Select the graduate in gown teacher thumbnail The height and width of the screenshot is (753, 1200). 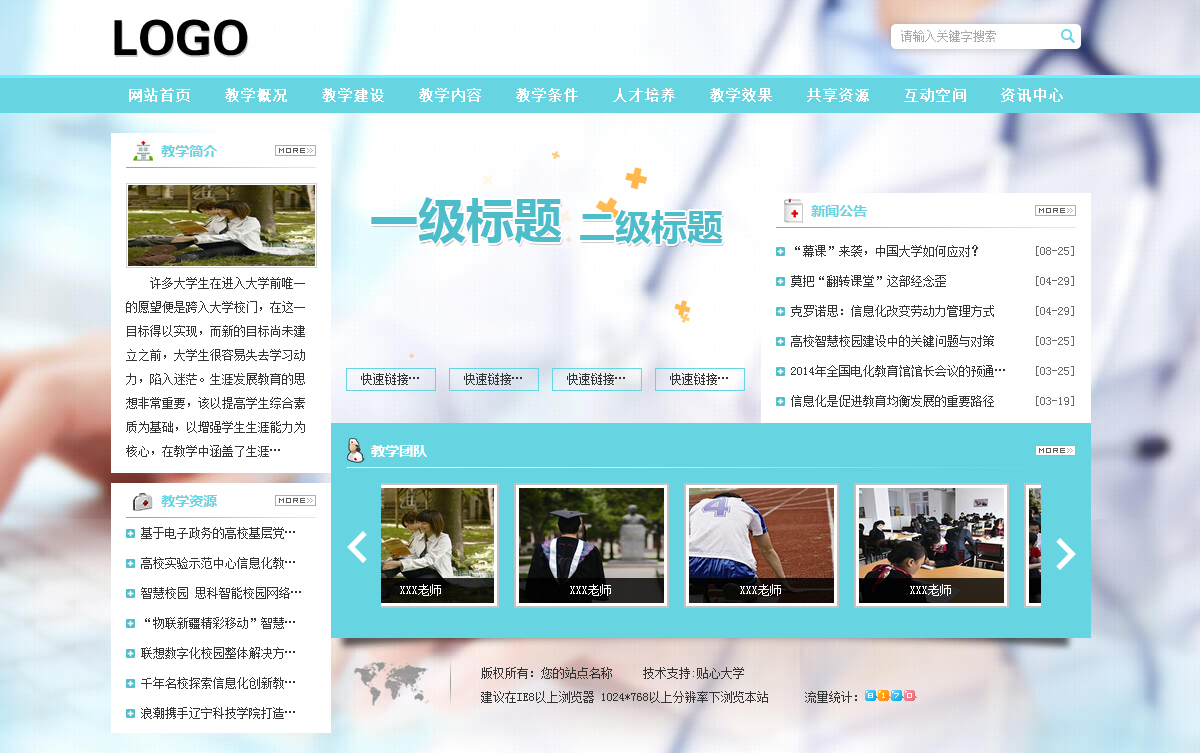click(590, 545)
